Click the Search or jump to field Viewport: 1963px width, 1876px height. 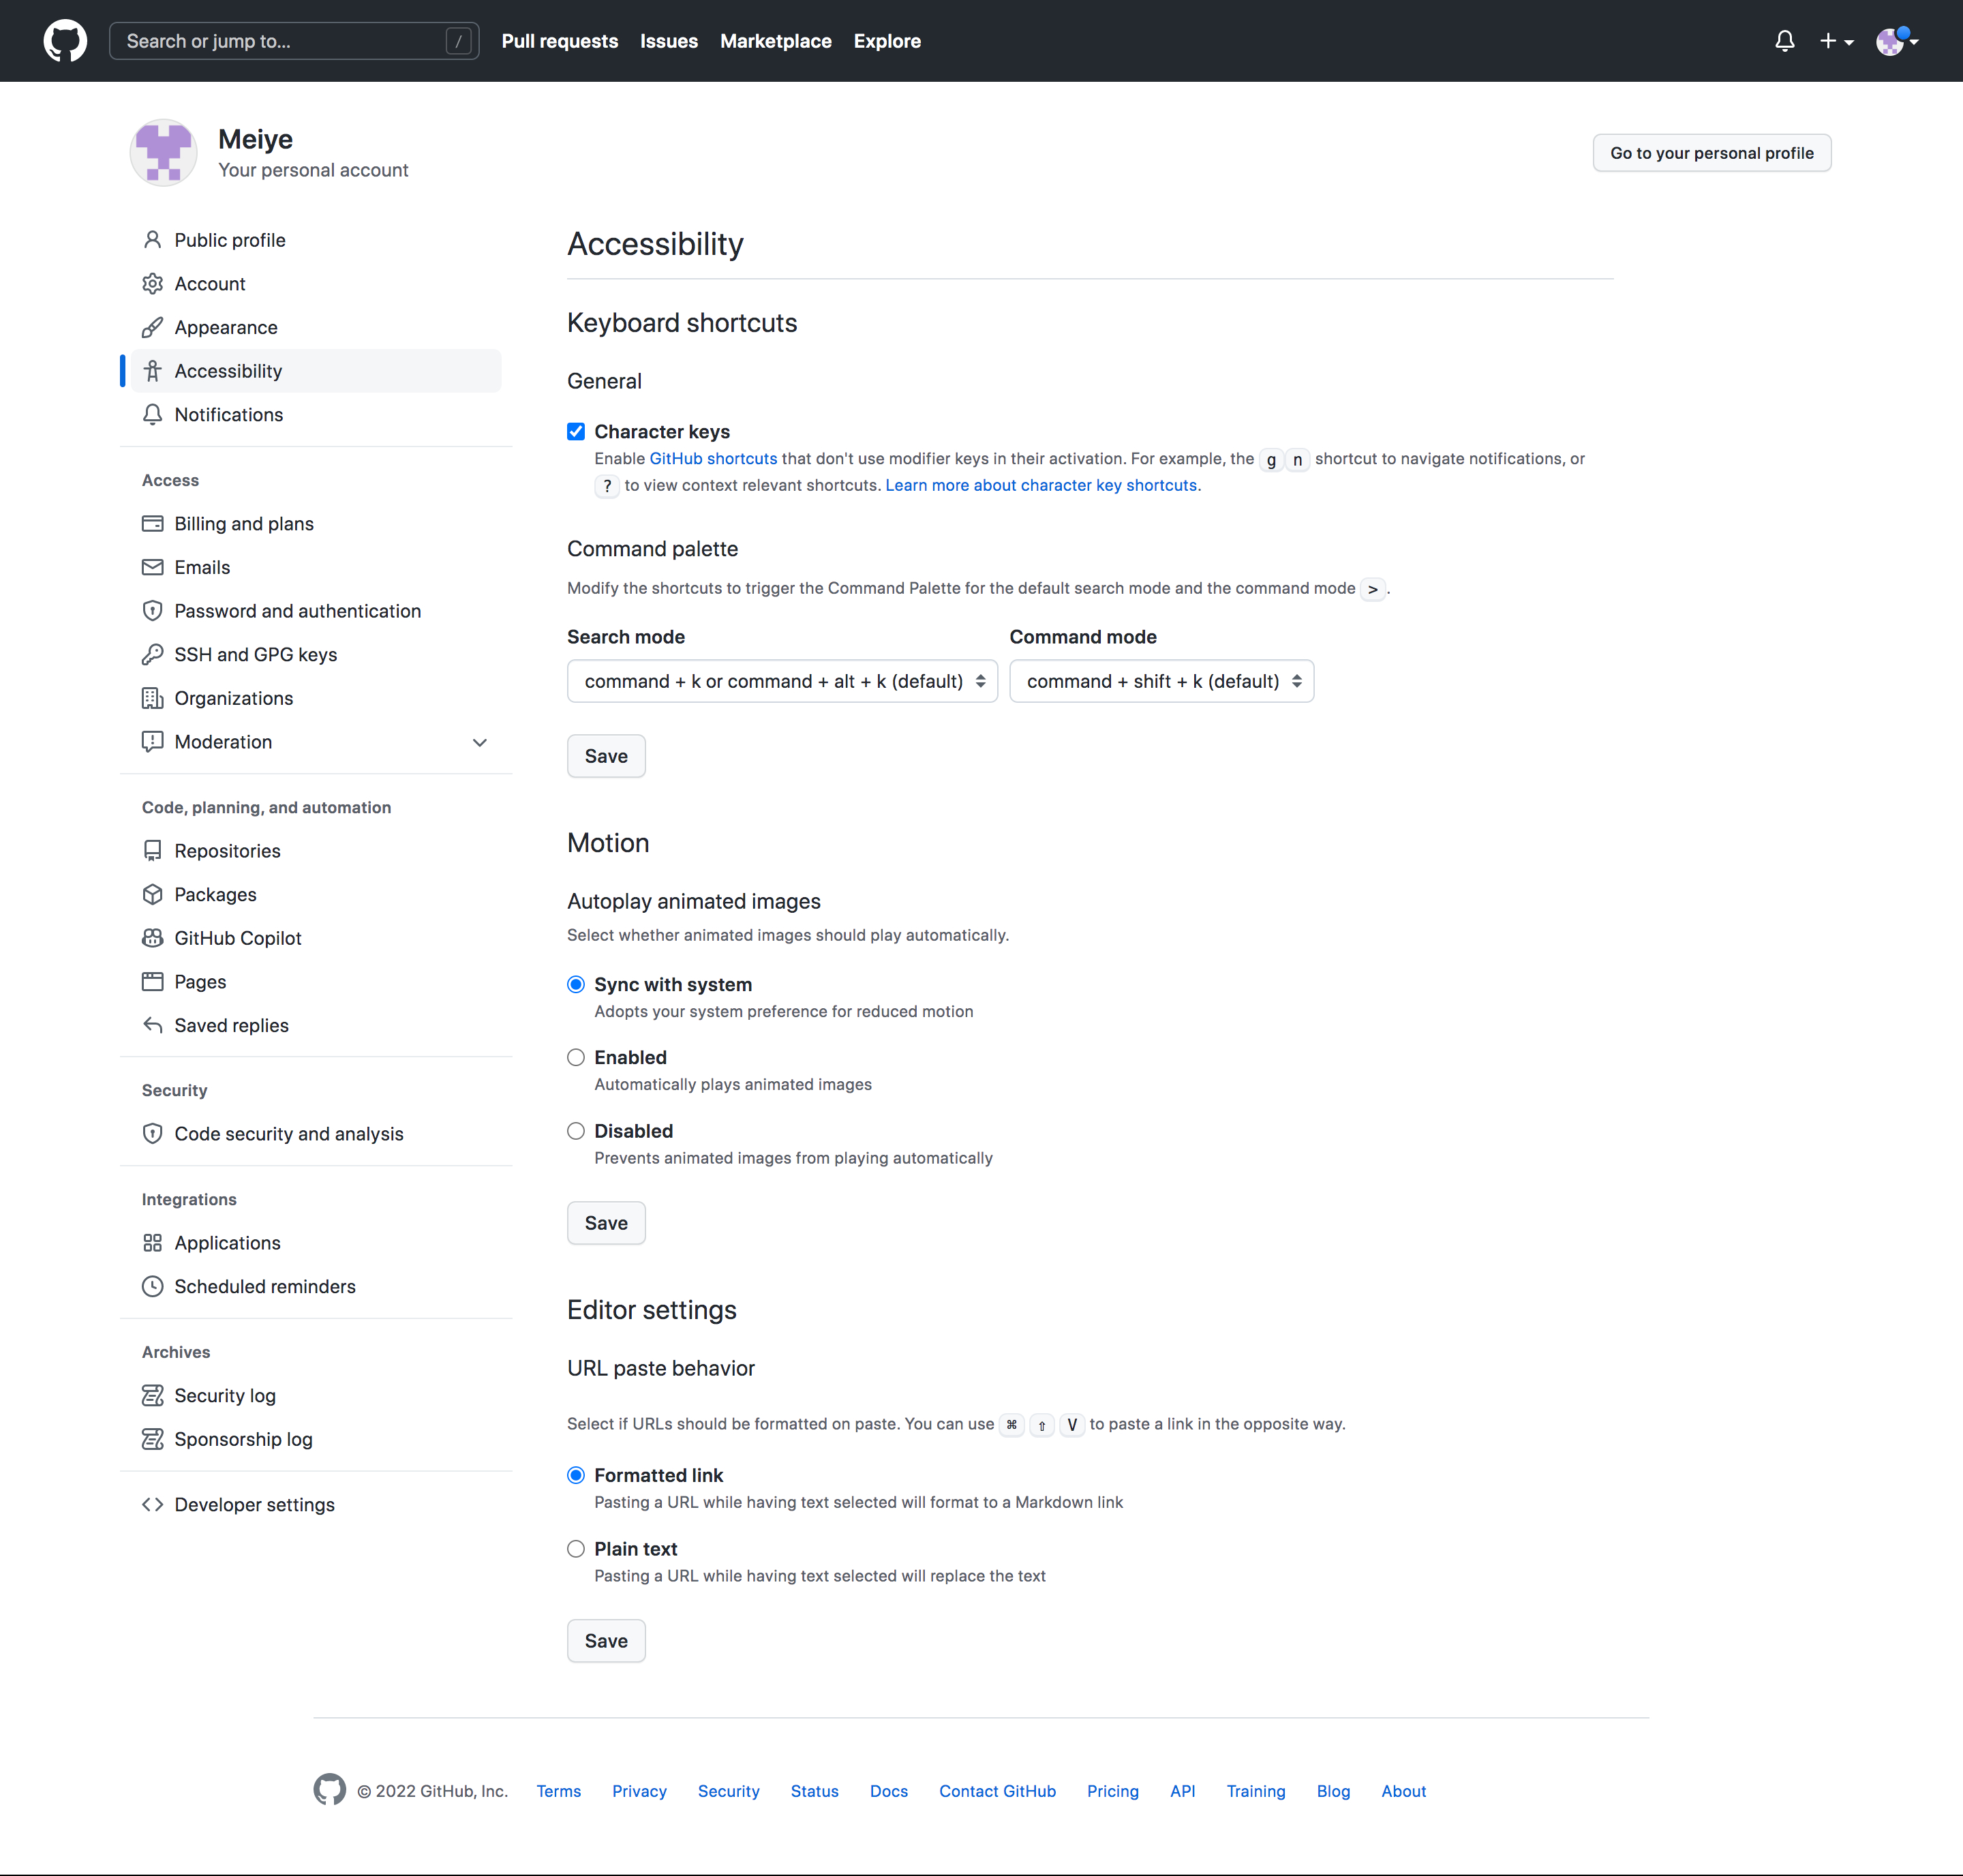point(294,41)
